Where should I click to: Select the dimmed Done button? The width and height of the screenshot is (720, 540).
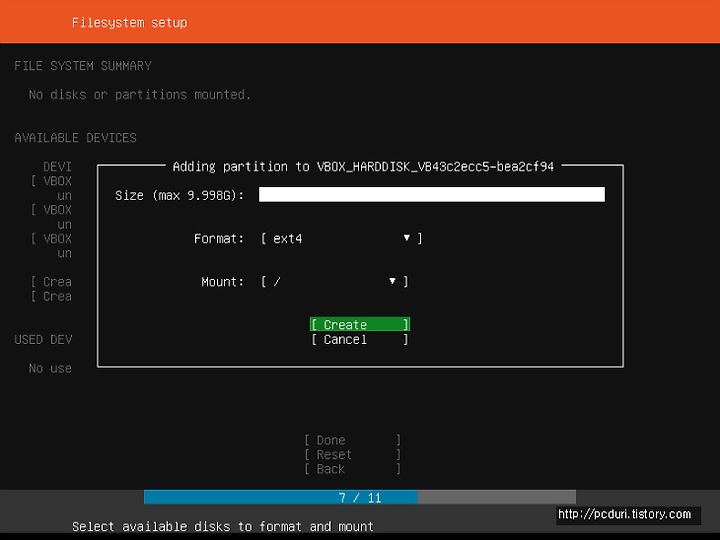click(352, 440)
